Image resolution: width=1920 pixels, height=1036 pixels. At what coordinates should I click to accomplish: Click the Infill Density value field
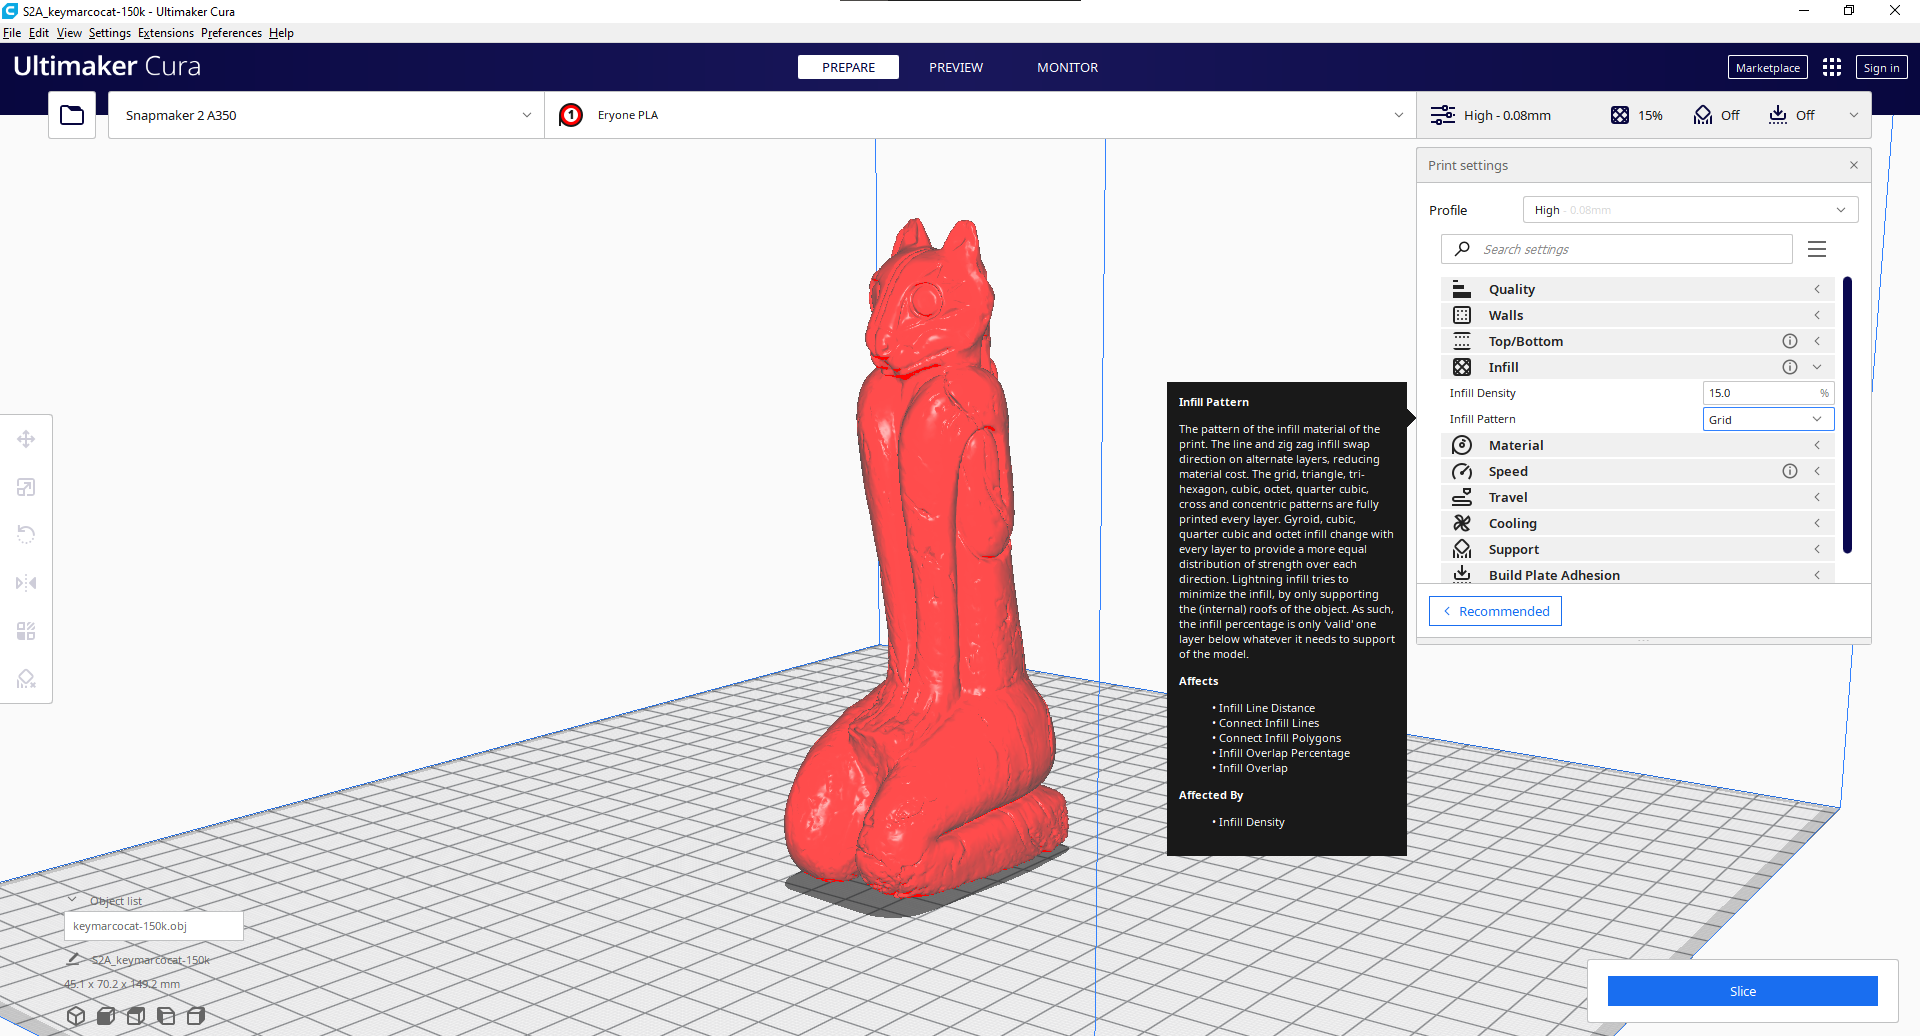1768,393
